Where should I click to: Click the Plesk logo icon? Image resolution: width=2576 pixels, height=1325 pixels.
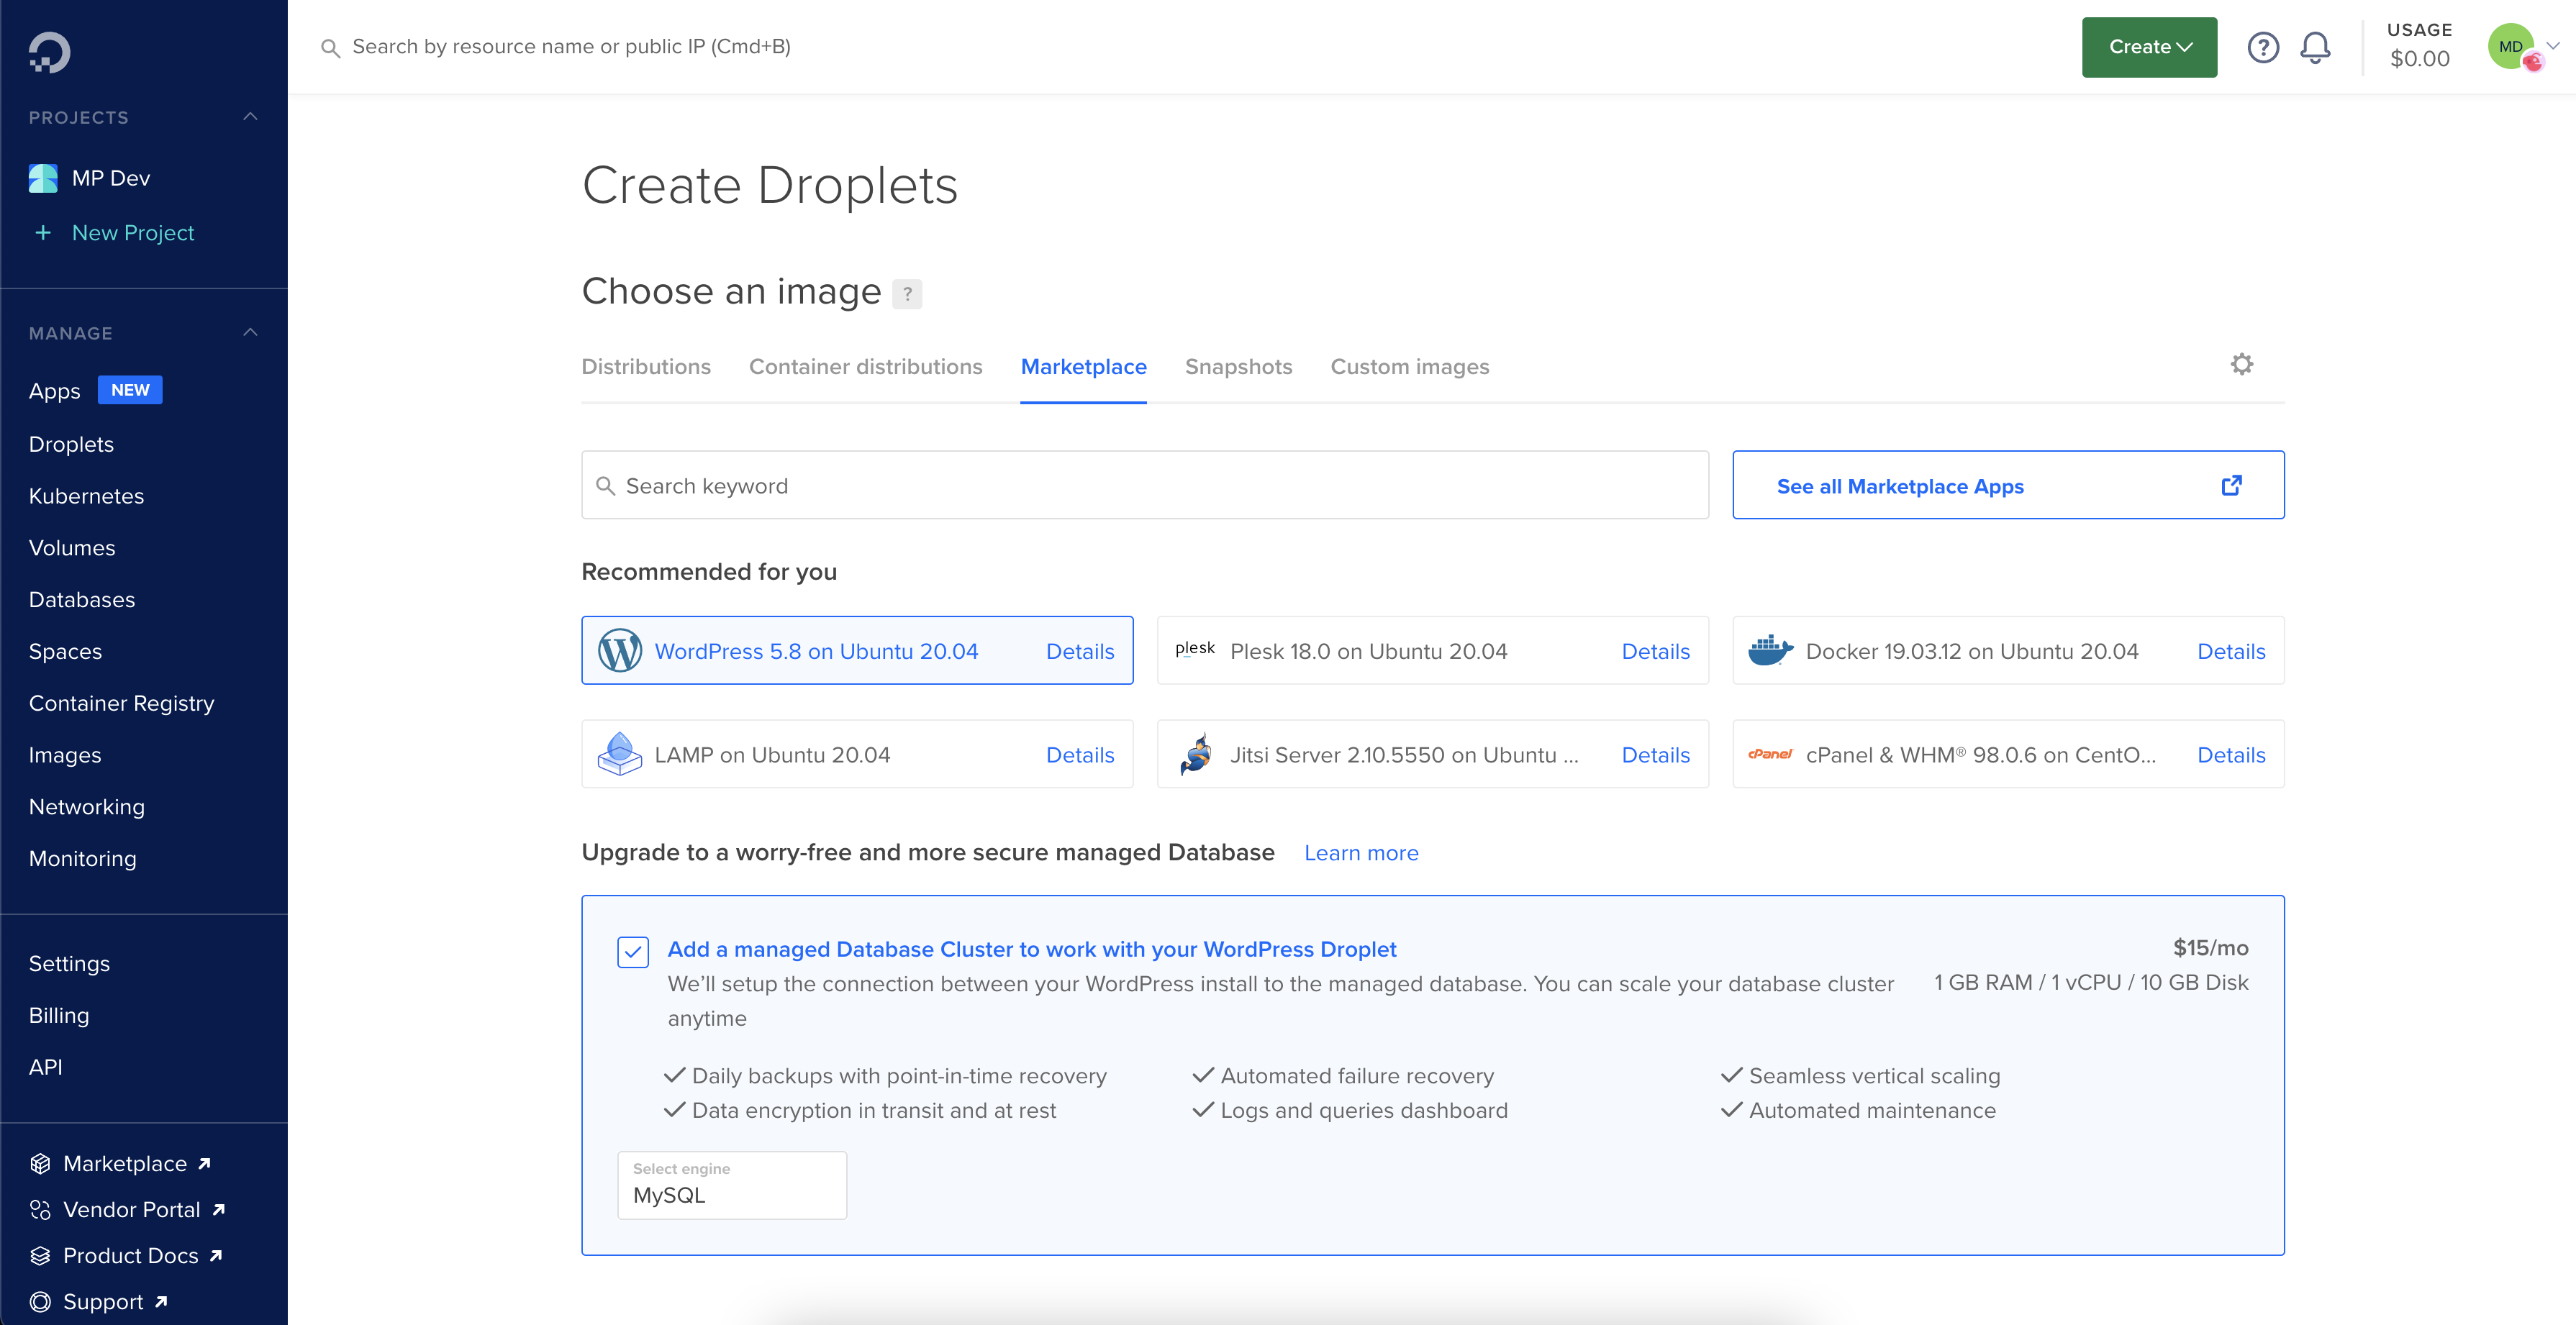1195,649
